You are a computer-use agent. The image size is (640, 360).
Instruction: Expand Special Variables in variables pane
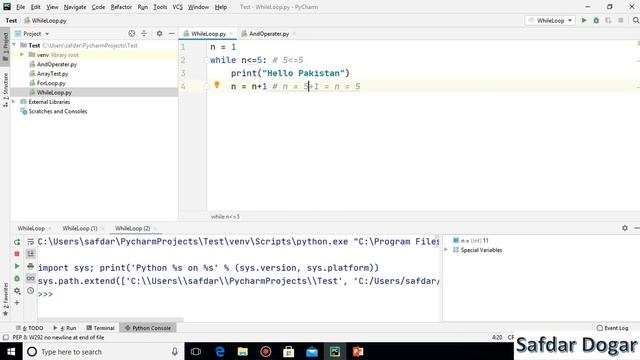(x=446, y=250)
